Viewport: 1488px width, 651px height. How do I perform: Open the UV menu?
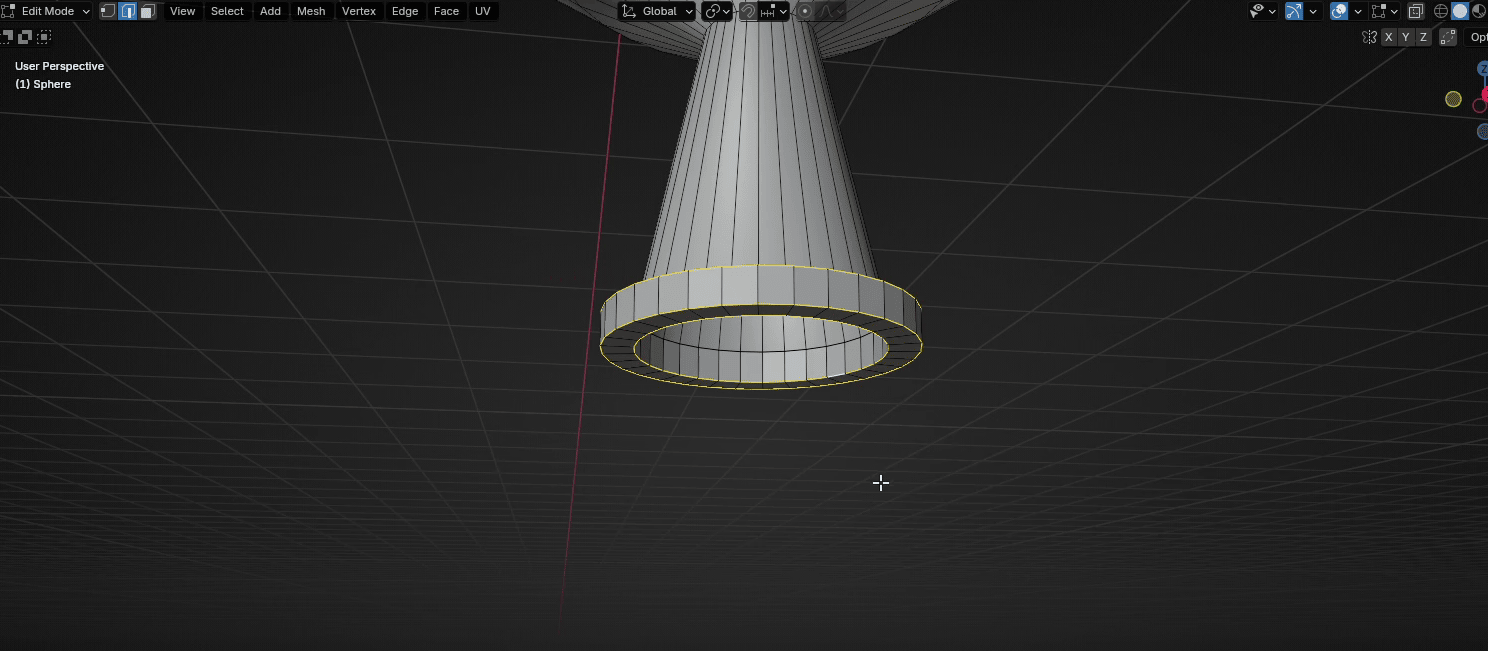(x=482, y=11)
